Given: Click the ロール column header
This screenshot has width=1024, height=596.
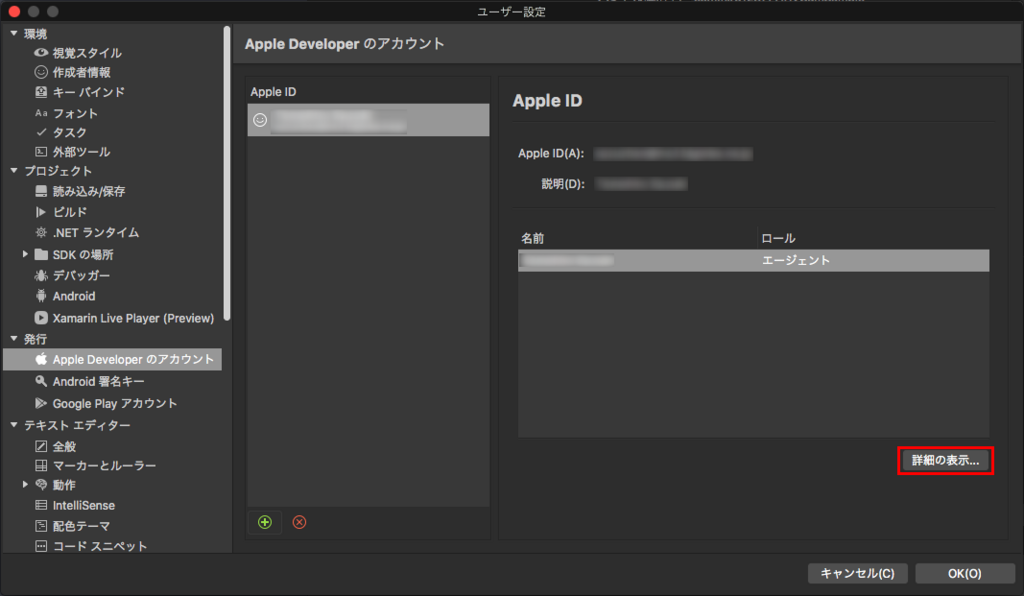Looking at the screenshot, I should coord(778,238).
